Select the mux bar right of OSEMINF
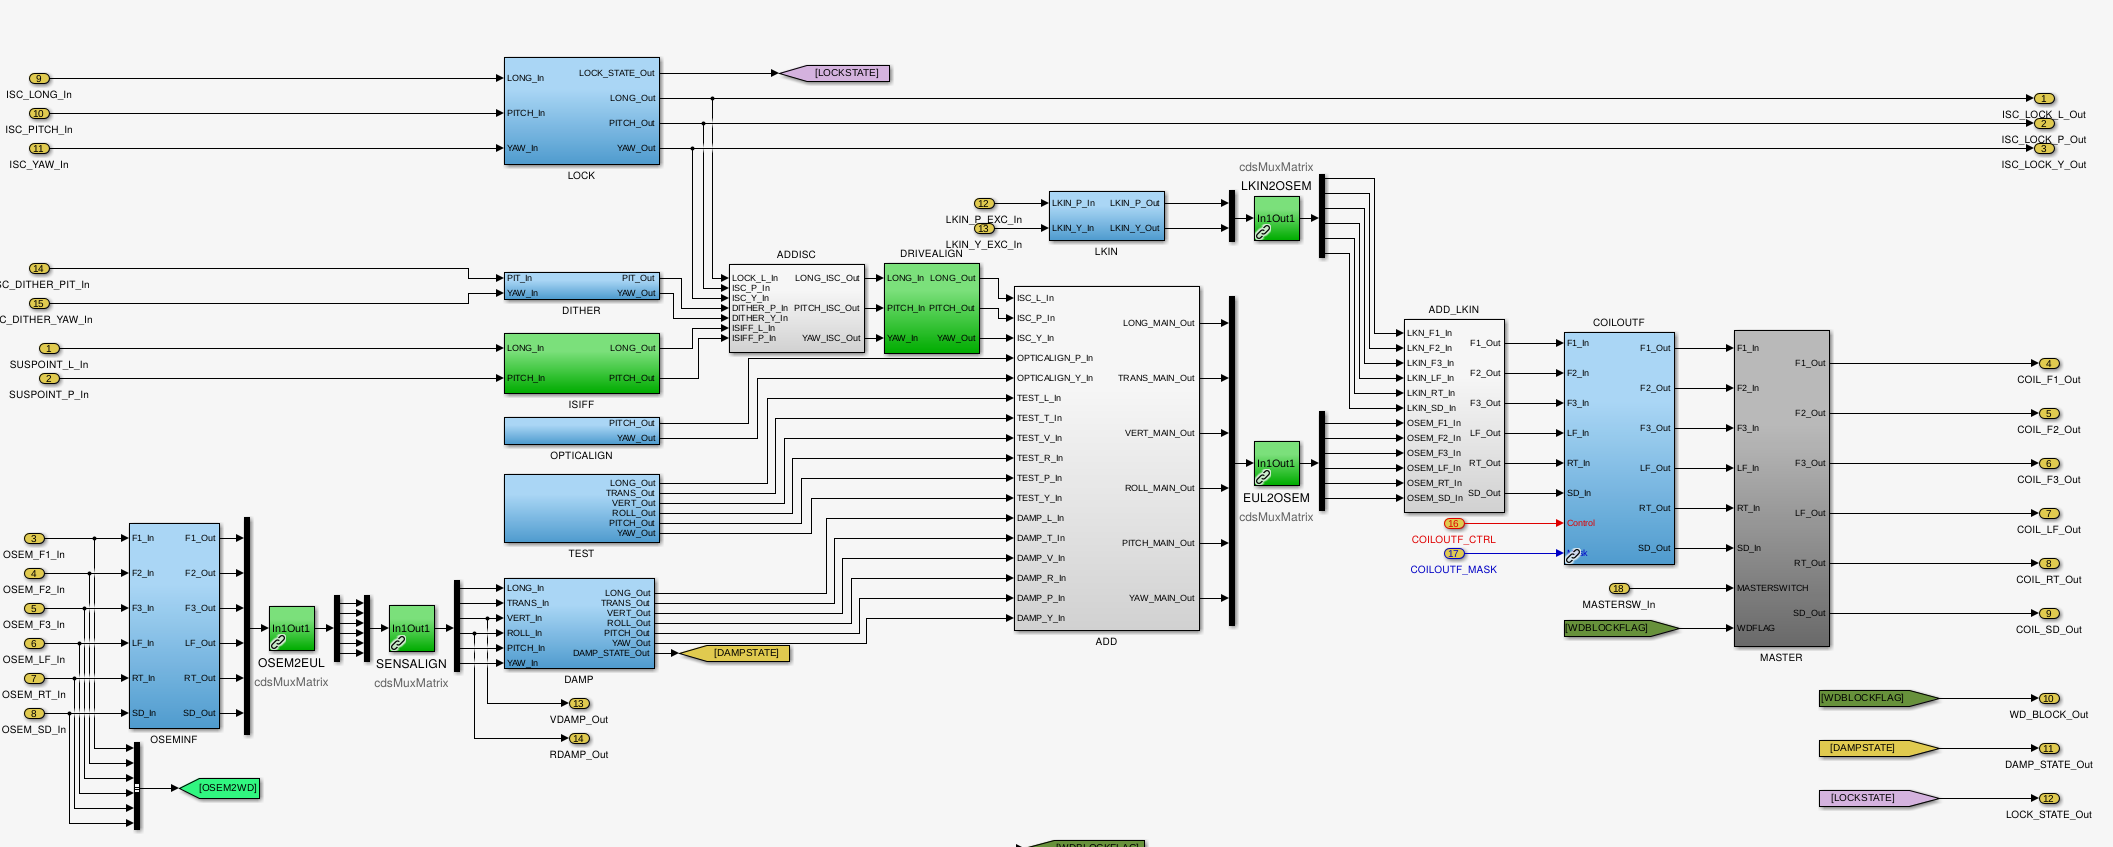 point(247,626)
